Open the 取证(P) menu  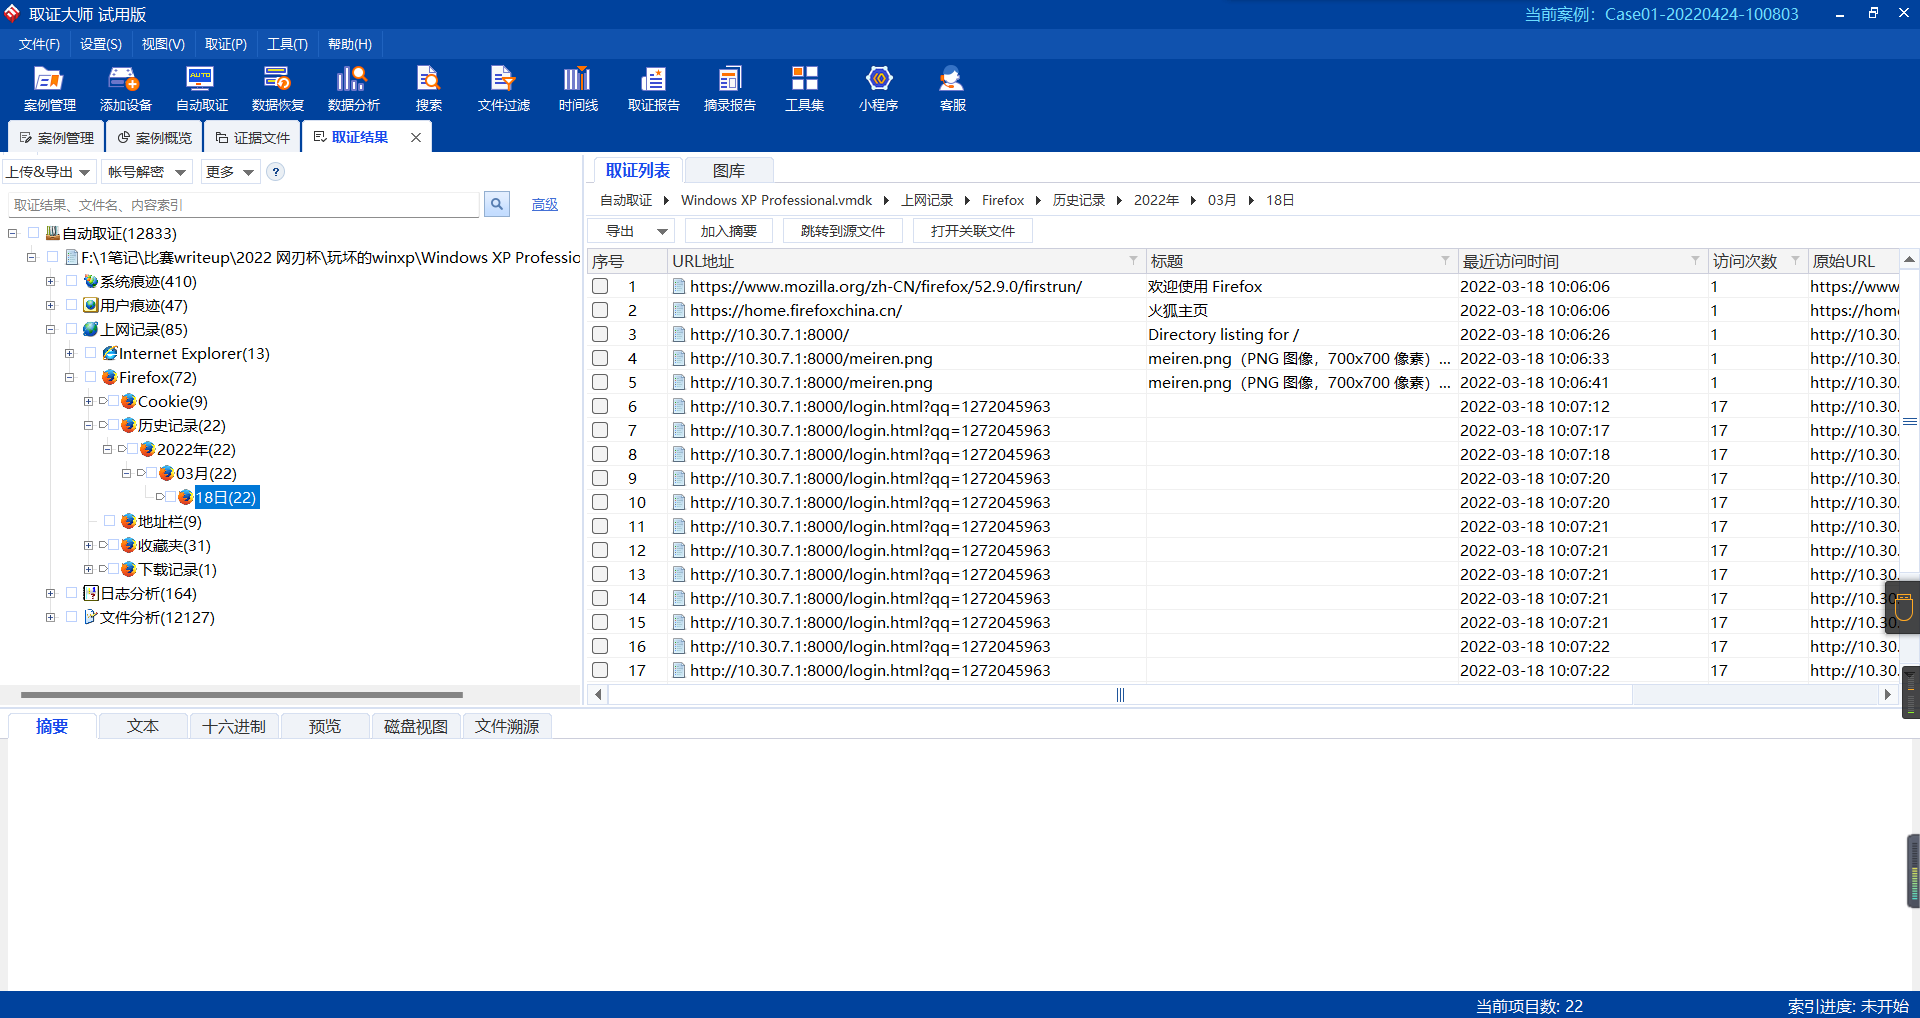tap(226, 44)
